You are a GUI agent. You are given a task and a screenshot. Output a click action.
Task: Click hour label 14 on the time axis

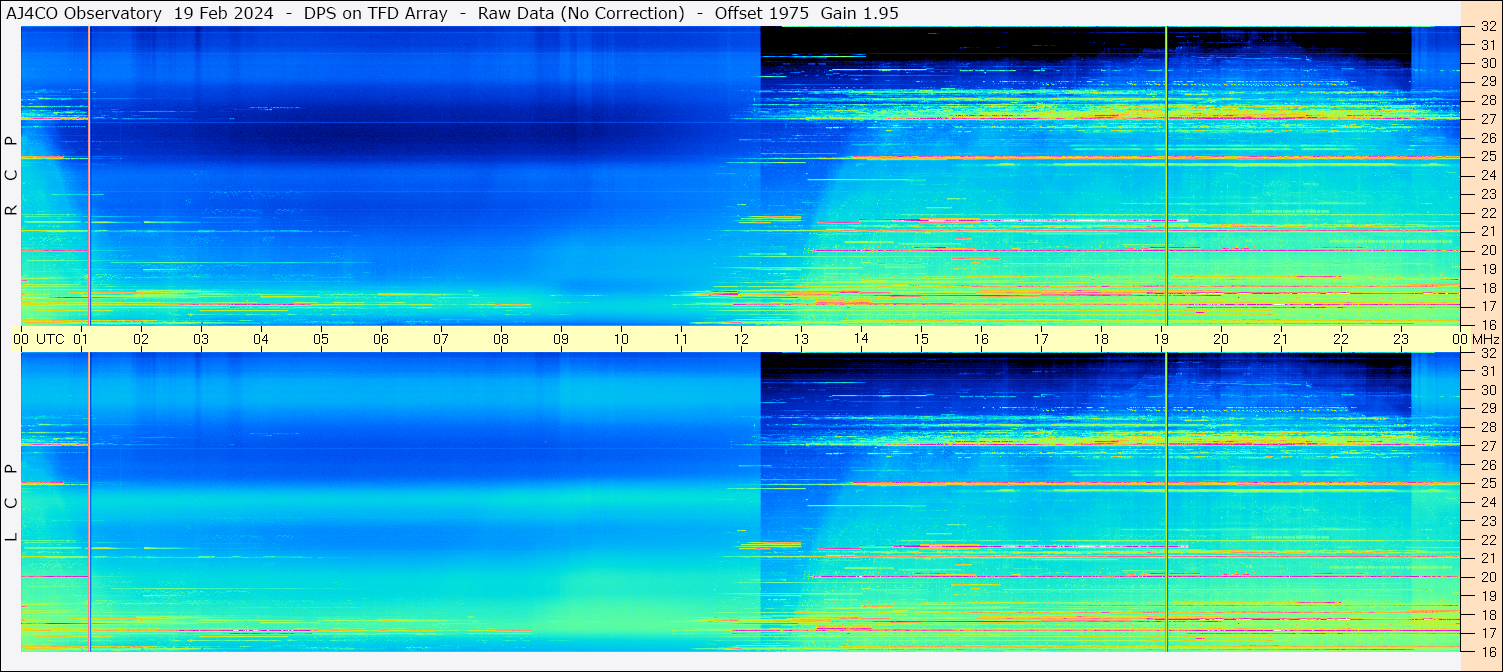click(x=861, y=339)
